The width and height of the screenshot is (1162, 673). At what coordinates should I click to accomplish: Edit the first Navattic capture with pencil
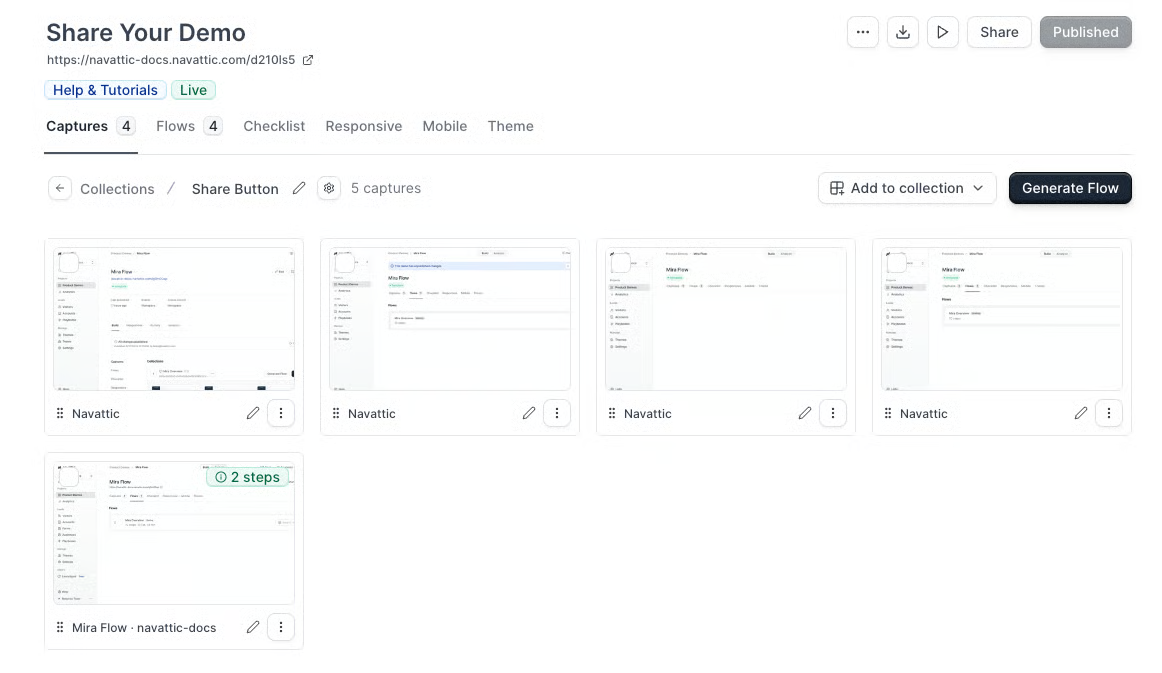(253, 413)
